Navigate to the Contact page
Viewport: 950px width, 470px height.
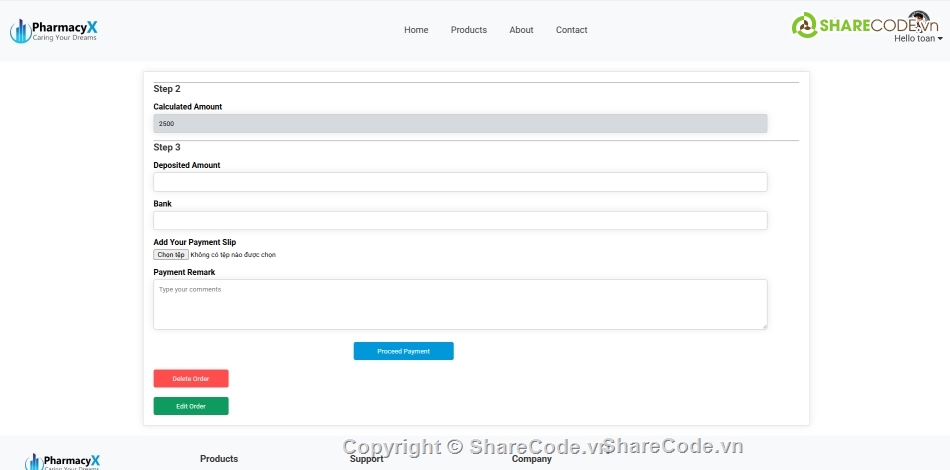point(571,30)
